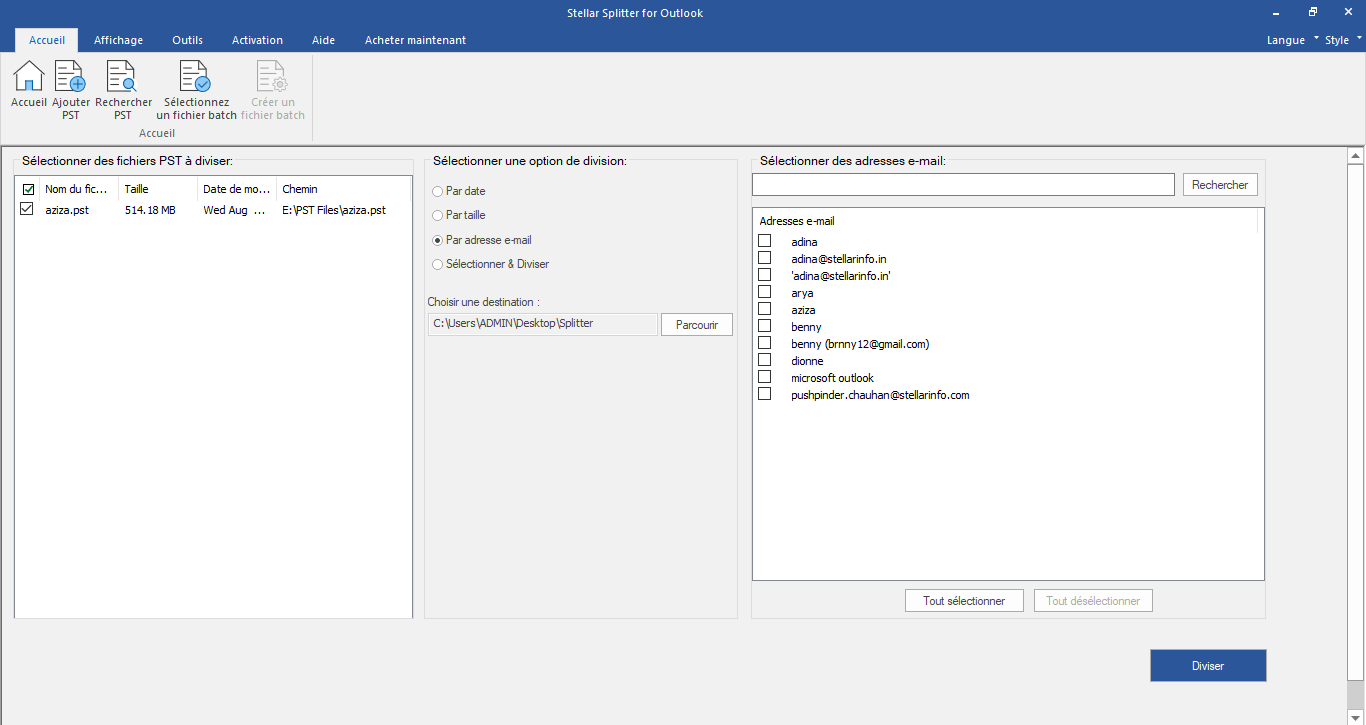Open the Affichage tab
This screenshot has width=1366, height=725.
(118, 40)
